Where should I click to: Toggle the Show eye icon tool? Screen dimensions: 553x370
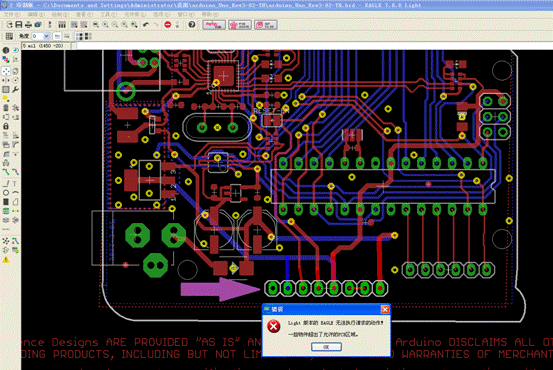pos(15,50)
